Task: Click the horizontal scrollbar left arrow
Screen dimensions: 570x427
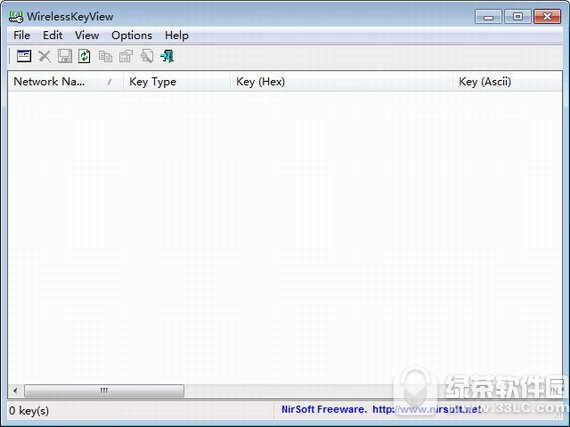Action: point(16,391)
